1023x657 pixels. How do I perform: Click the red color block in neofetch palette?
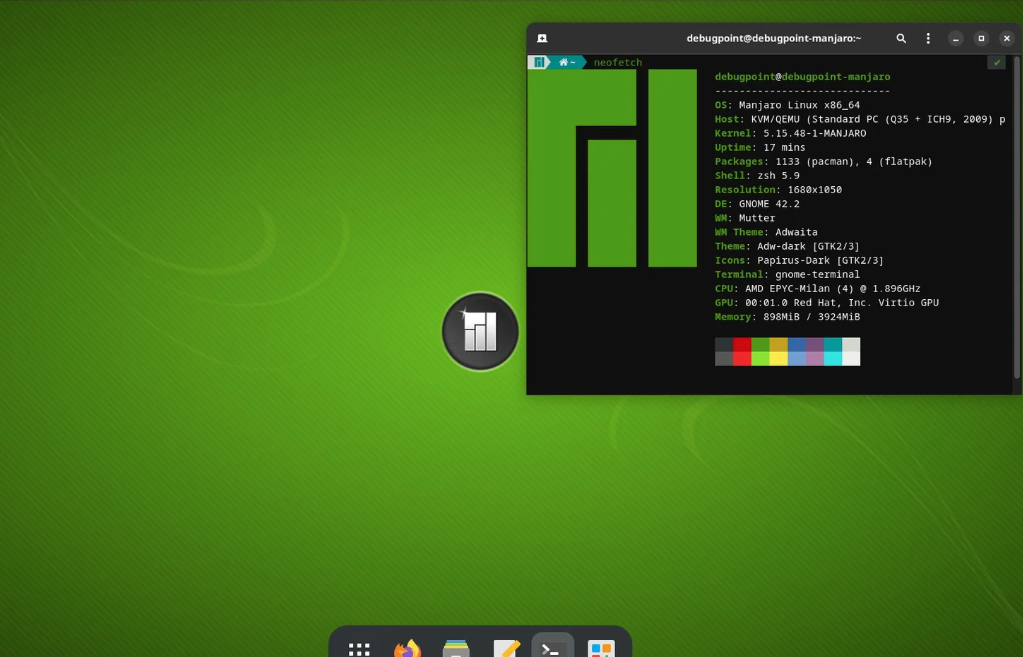[742, 345]
